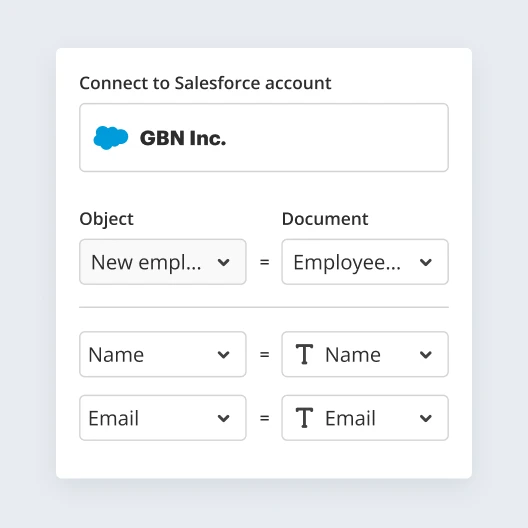The width and height of the screenshot is (528, 528).
Task: Click chevron arrow of left Email dropdown
Action: [224, 418]
